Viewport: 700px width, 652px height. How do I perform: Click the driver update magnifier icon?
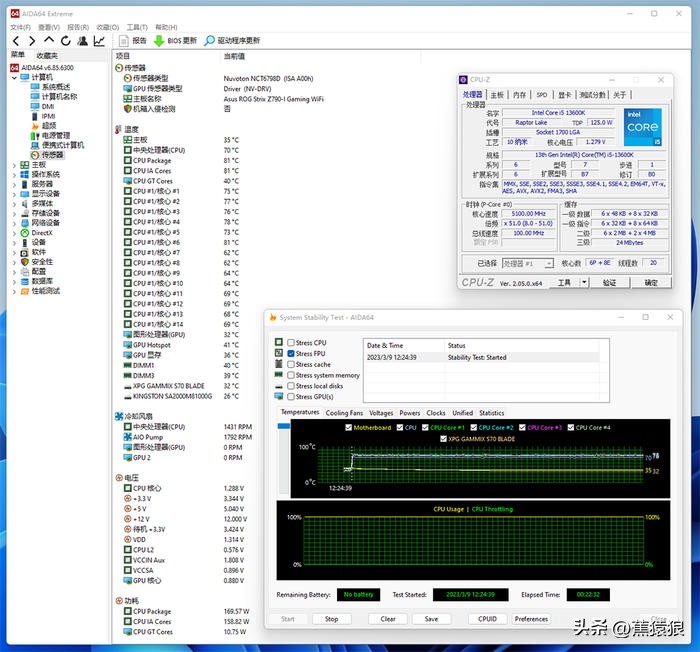point(210,41)
